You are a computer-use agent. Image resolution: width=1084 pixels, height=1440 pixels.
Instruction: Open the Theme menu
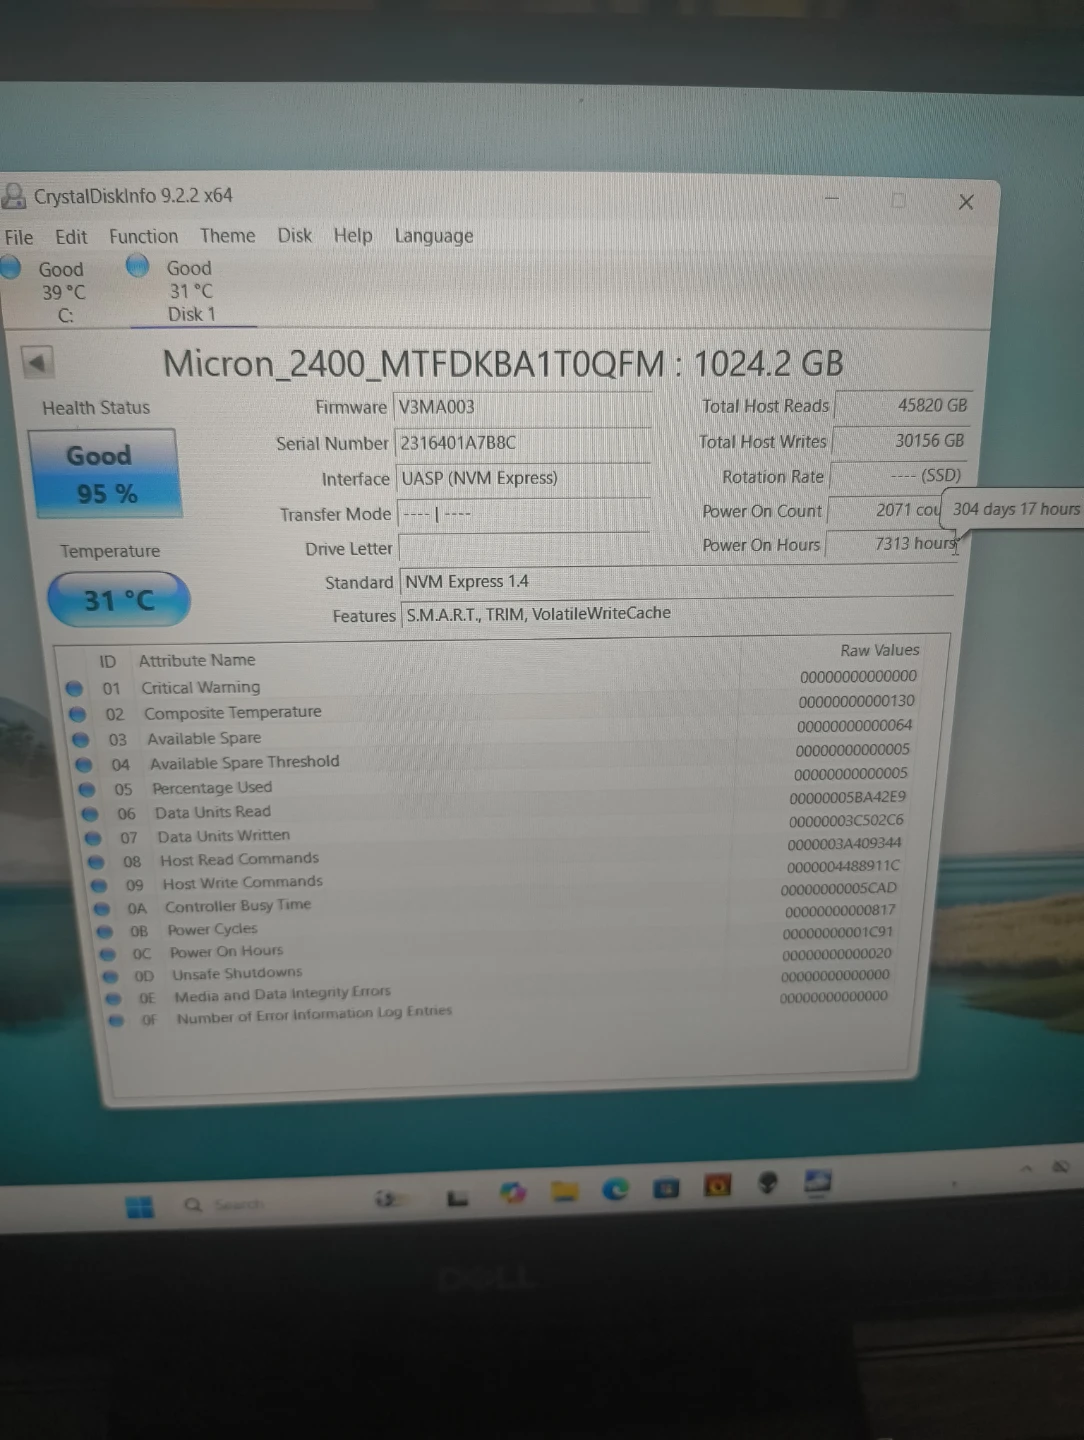coord(228,236)
